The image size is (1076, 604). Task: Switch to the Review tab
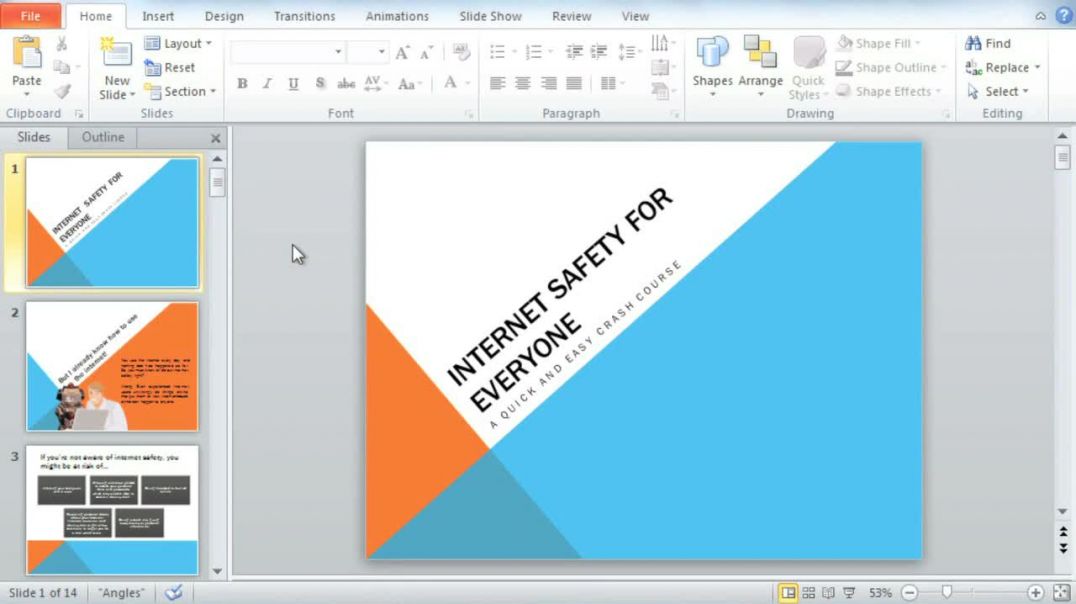572,16
